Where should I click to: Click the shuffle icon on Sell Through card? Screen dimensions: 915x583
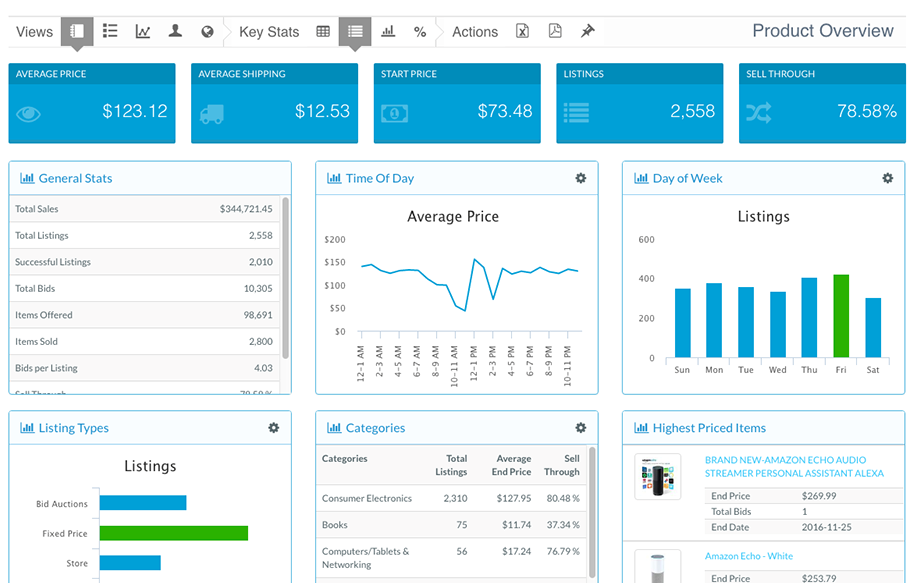coord(758,113)
